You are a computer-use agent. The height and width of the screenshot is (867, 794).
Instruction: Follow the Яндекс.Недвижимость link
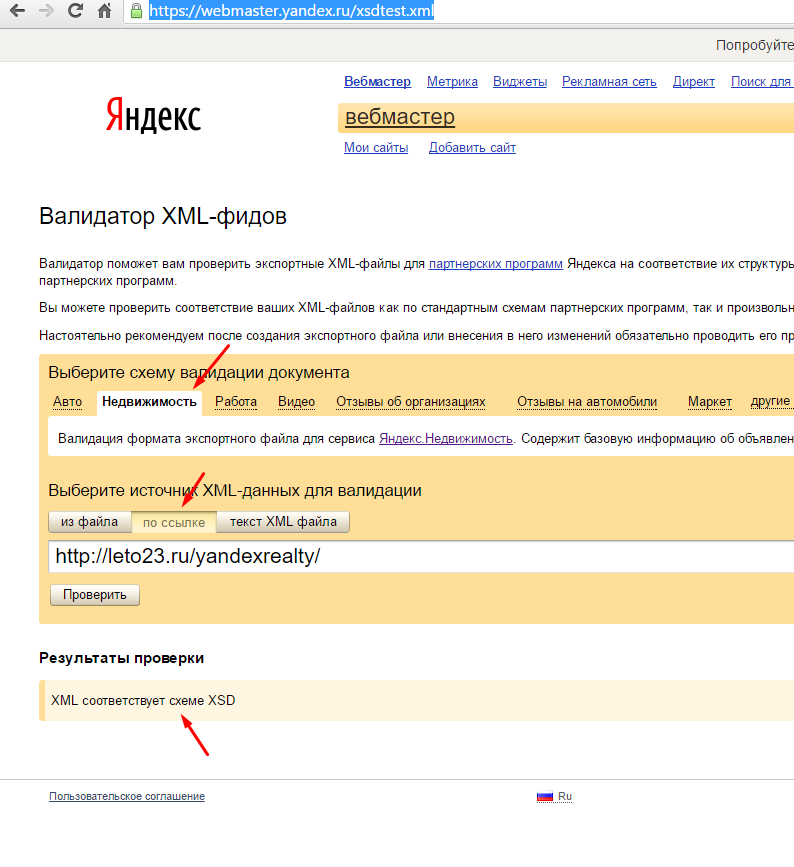[446, 439]
